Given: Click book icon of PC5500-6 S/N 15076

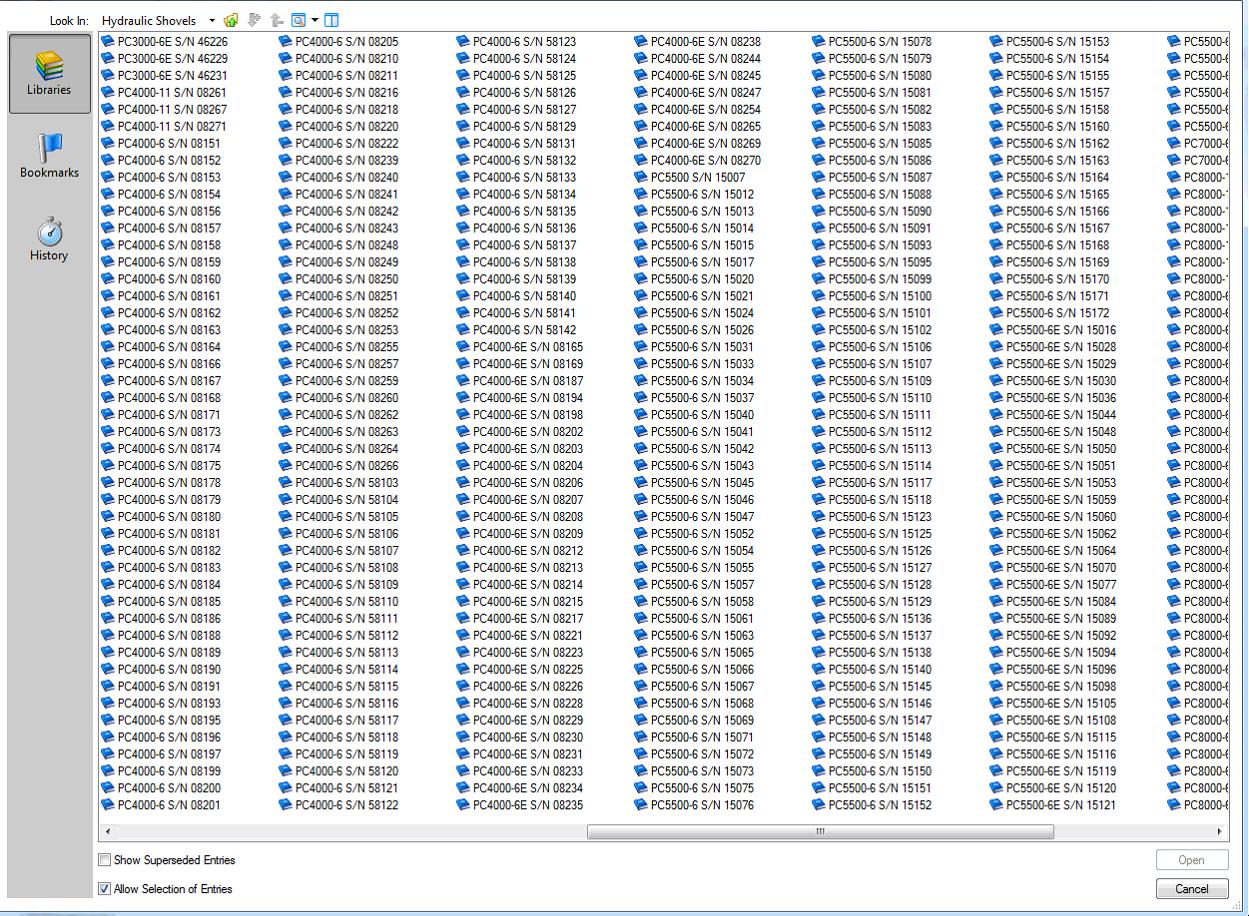Looking at the screenshot, I should pyautogui.click(x=641, y=805).
